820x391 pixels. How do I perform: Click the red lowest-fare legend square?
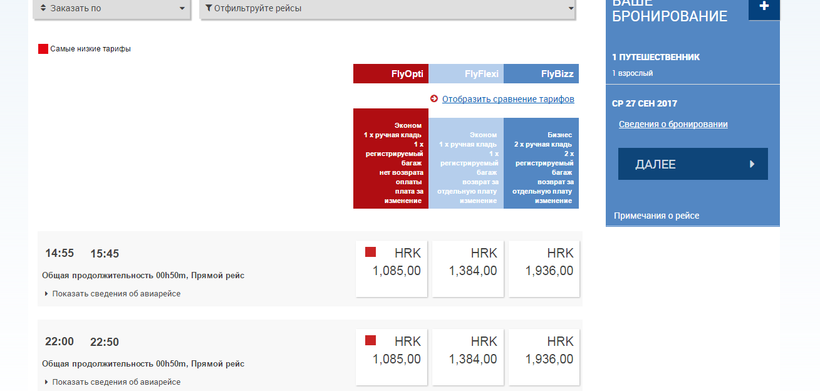(x=43, y=49)
